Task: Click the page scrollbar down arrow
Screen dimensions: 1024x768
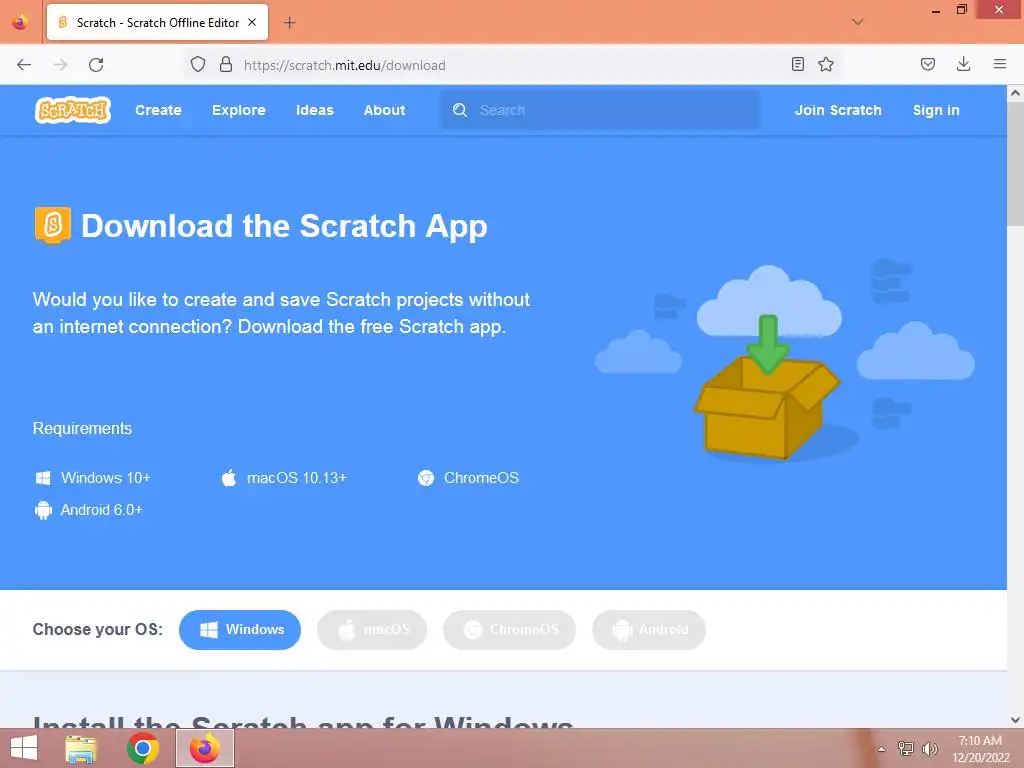Action: [1016, 720]
